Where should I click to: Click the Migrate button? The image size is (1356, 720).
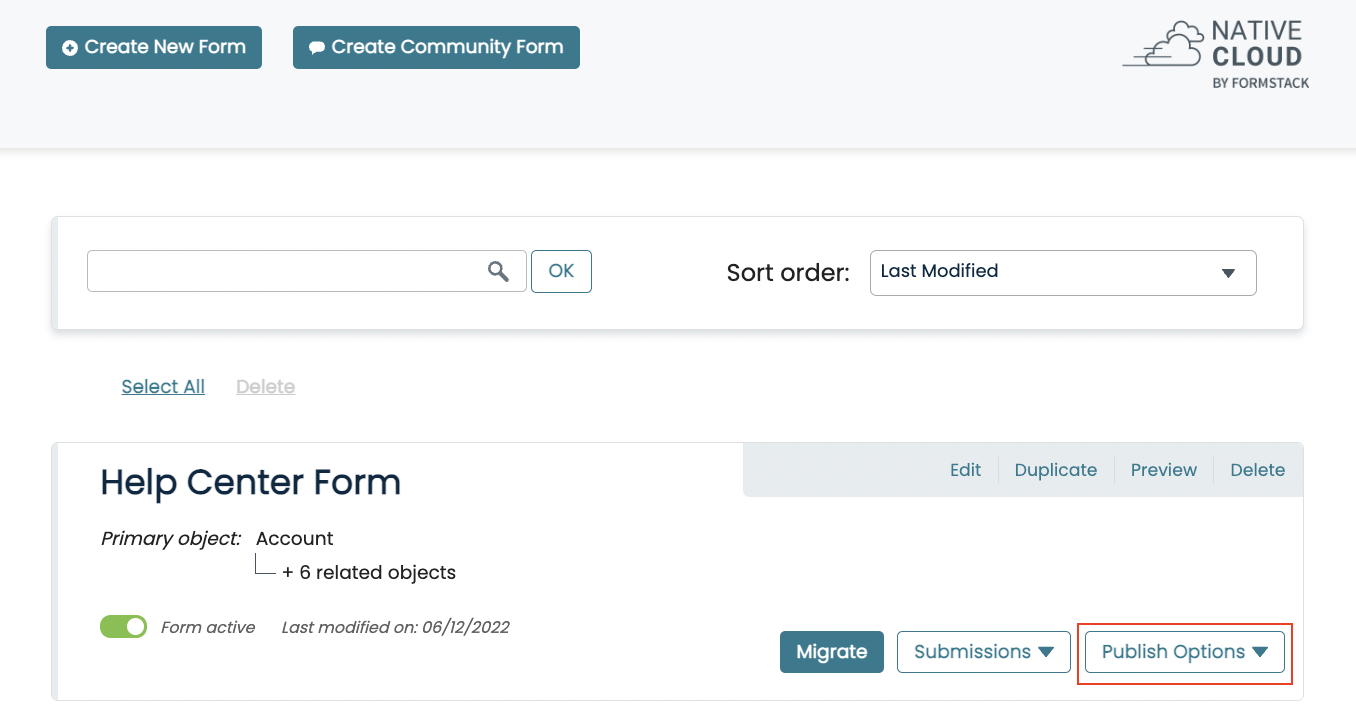click(x=831, y=651)
